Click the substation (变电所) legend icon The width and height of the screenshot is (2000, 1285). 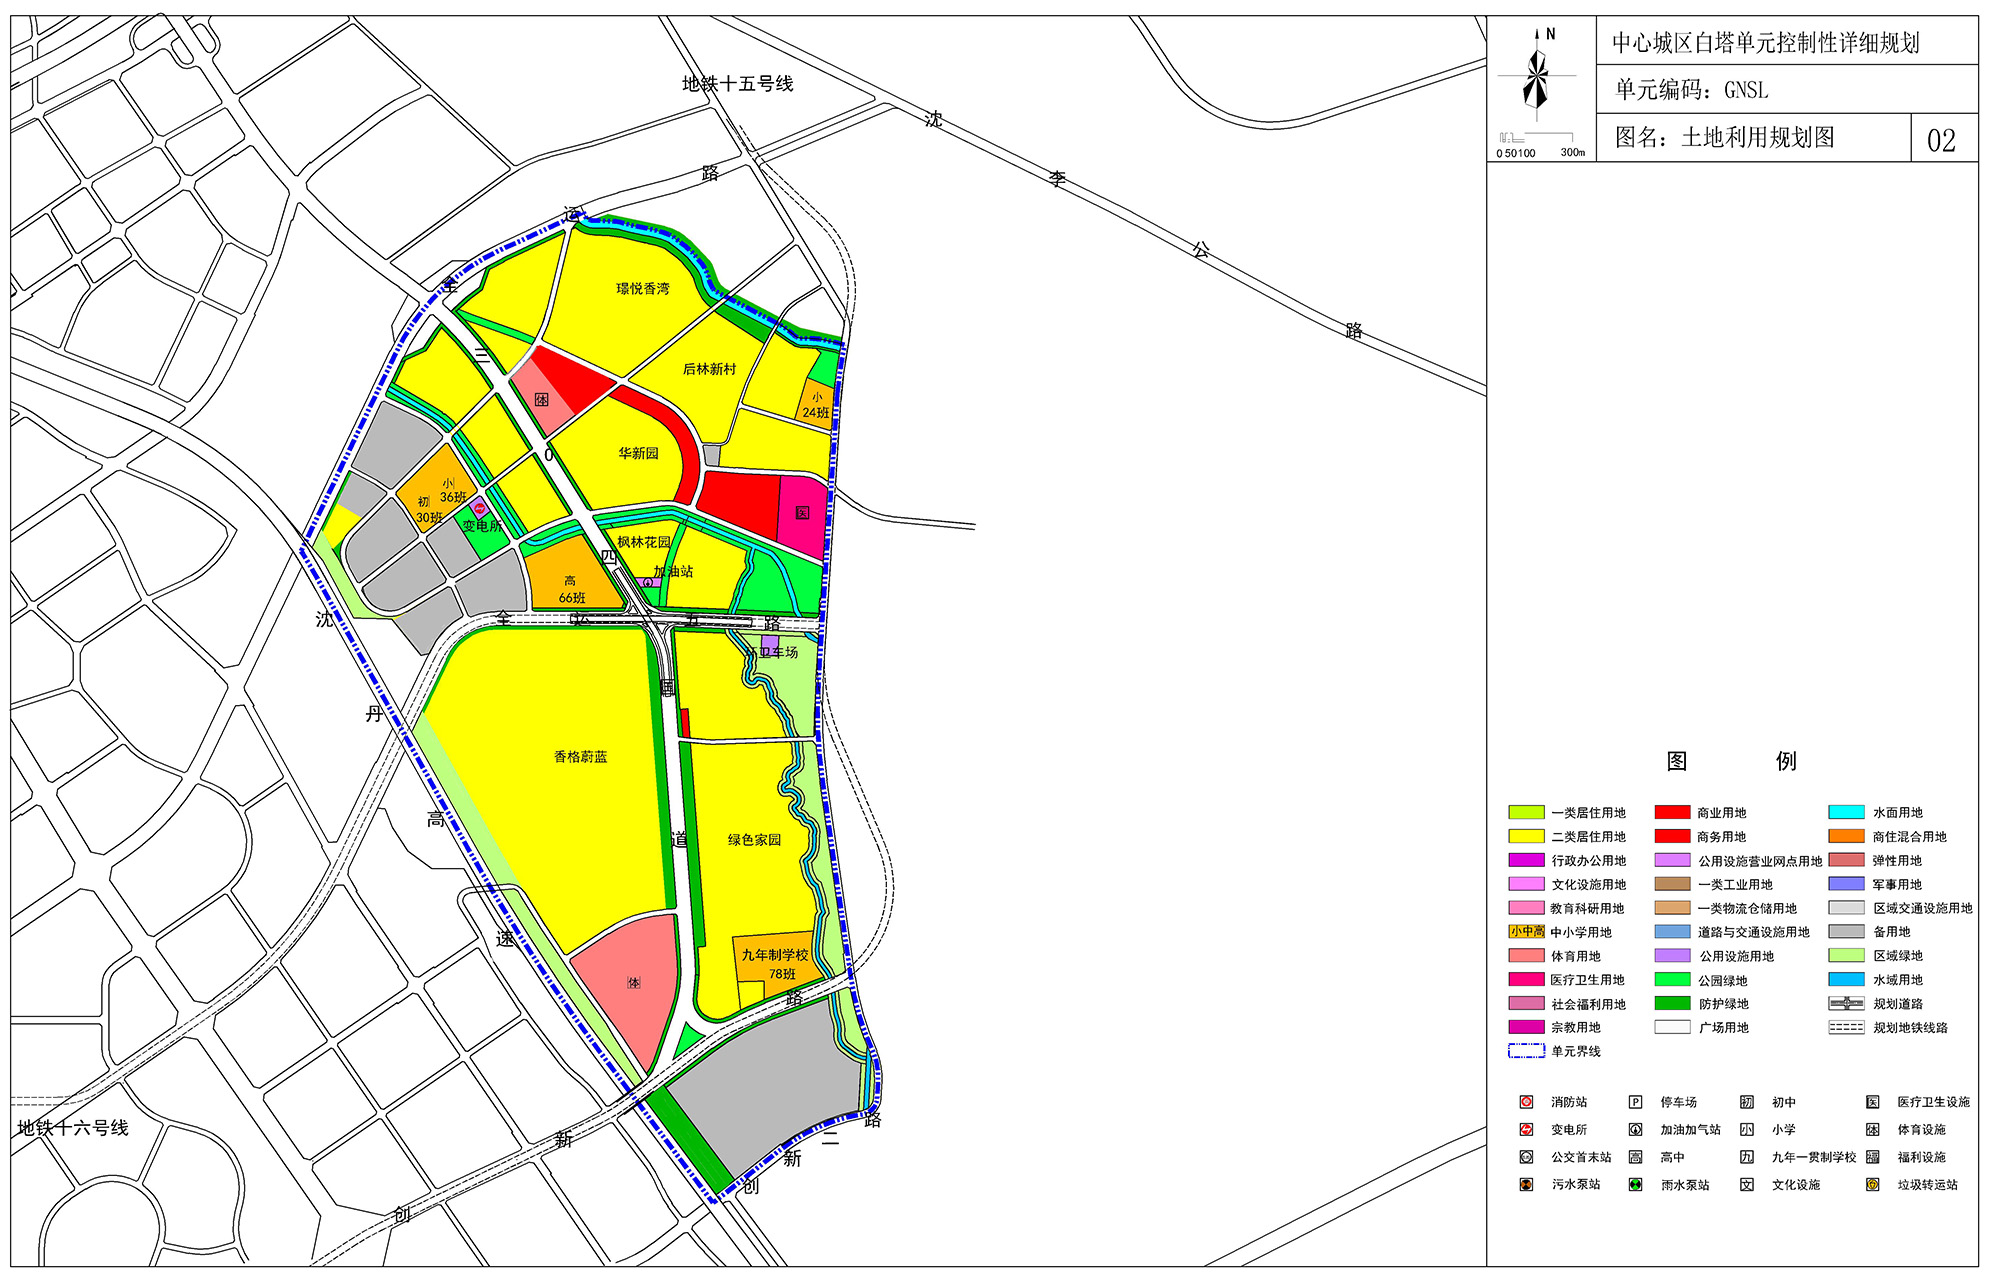coord(1526,1130)
